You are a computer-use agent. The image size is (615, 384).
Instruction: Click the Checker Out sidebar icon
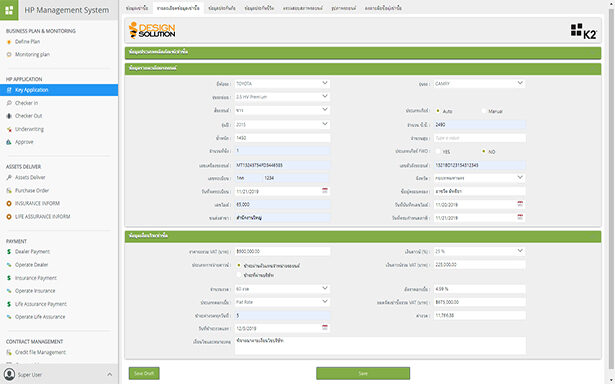click(x=9, y=116)
